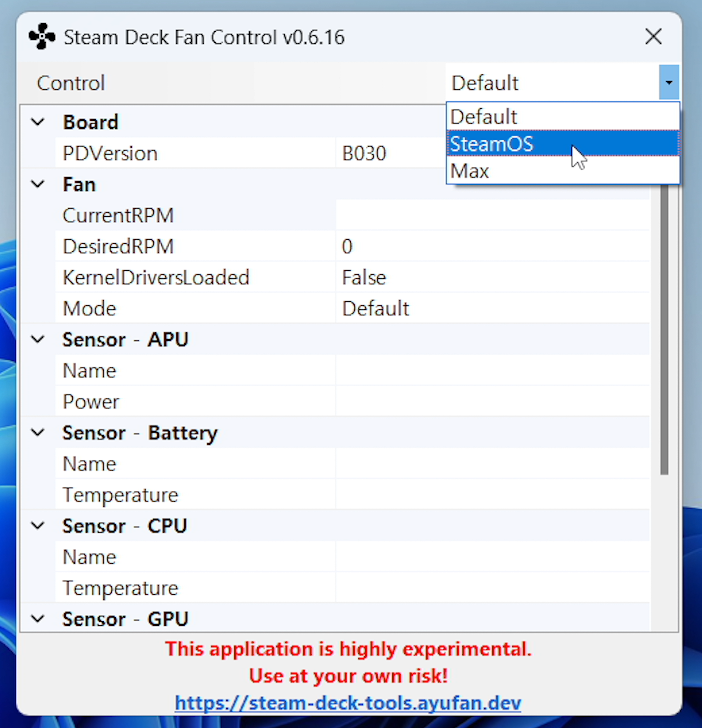Image resolution: width=702 pixels, height=728 pixels.
Task: Collapse the Board section
Action: (38, 122)
